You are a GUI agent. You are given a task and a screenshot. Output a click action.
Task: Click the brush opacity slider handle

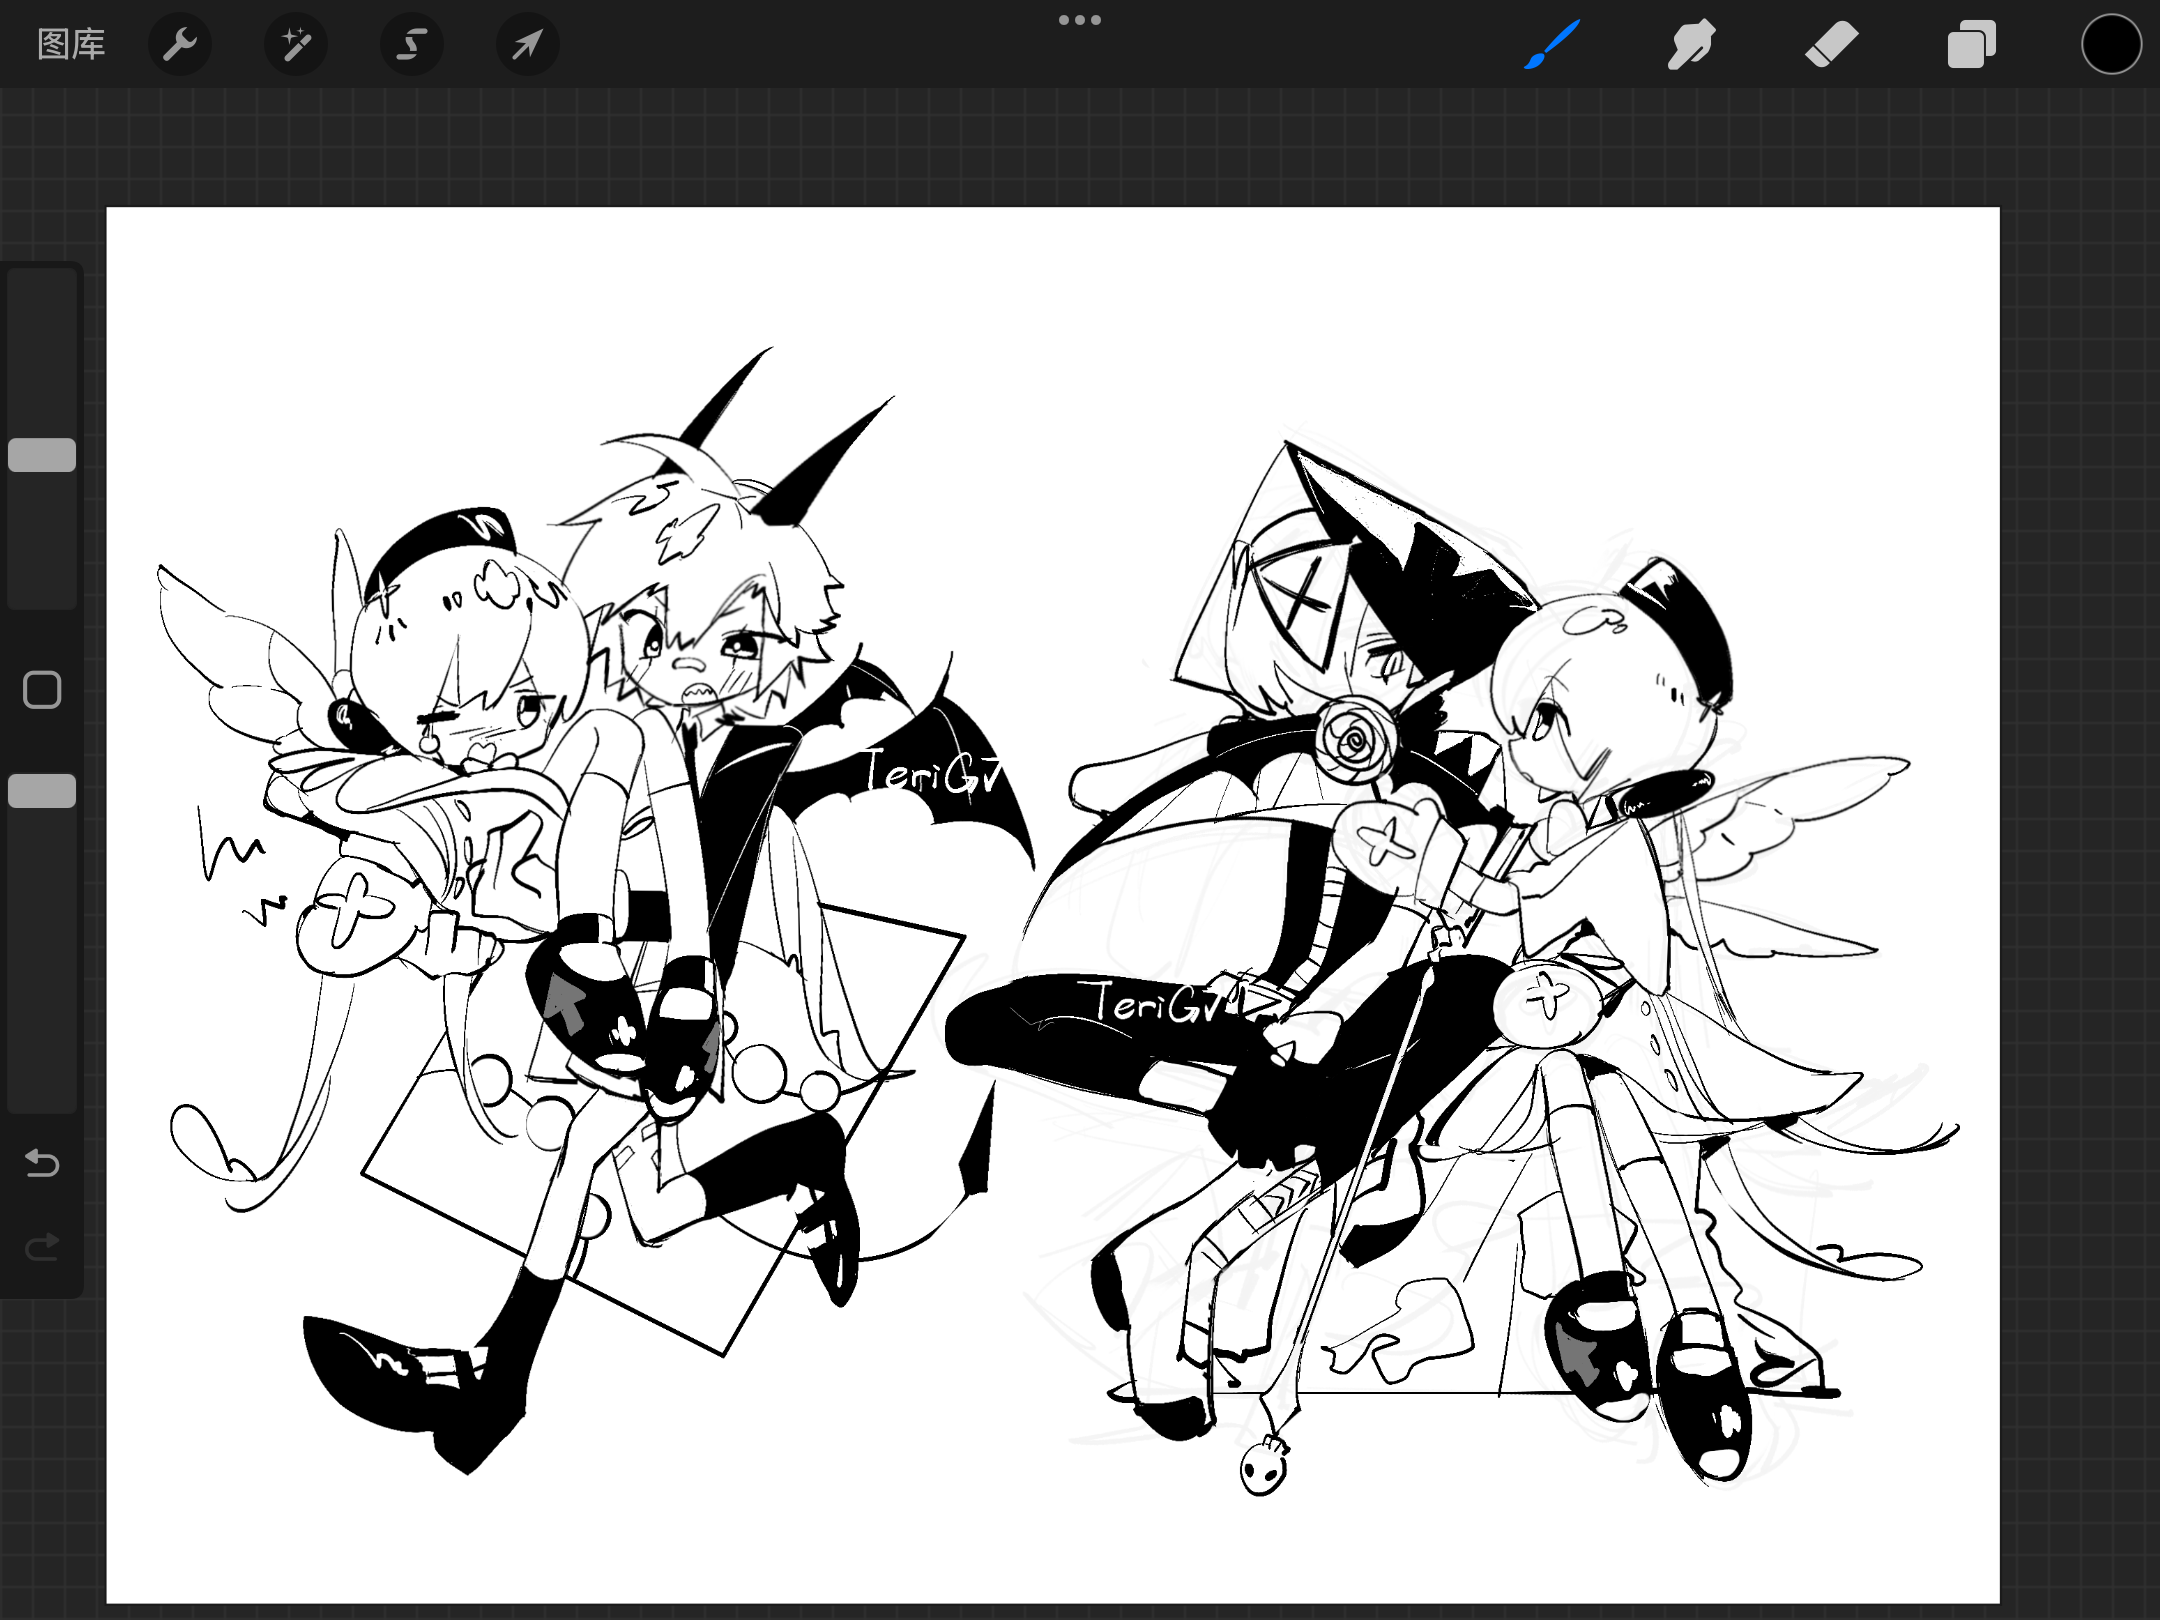point(42,791)
